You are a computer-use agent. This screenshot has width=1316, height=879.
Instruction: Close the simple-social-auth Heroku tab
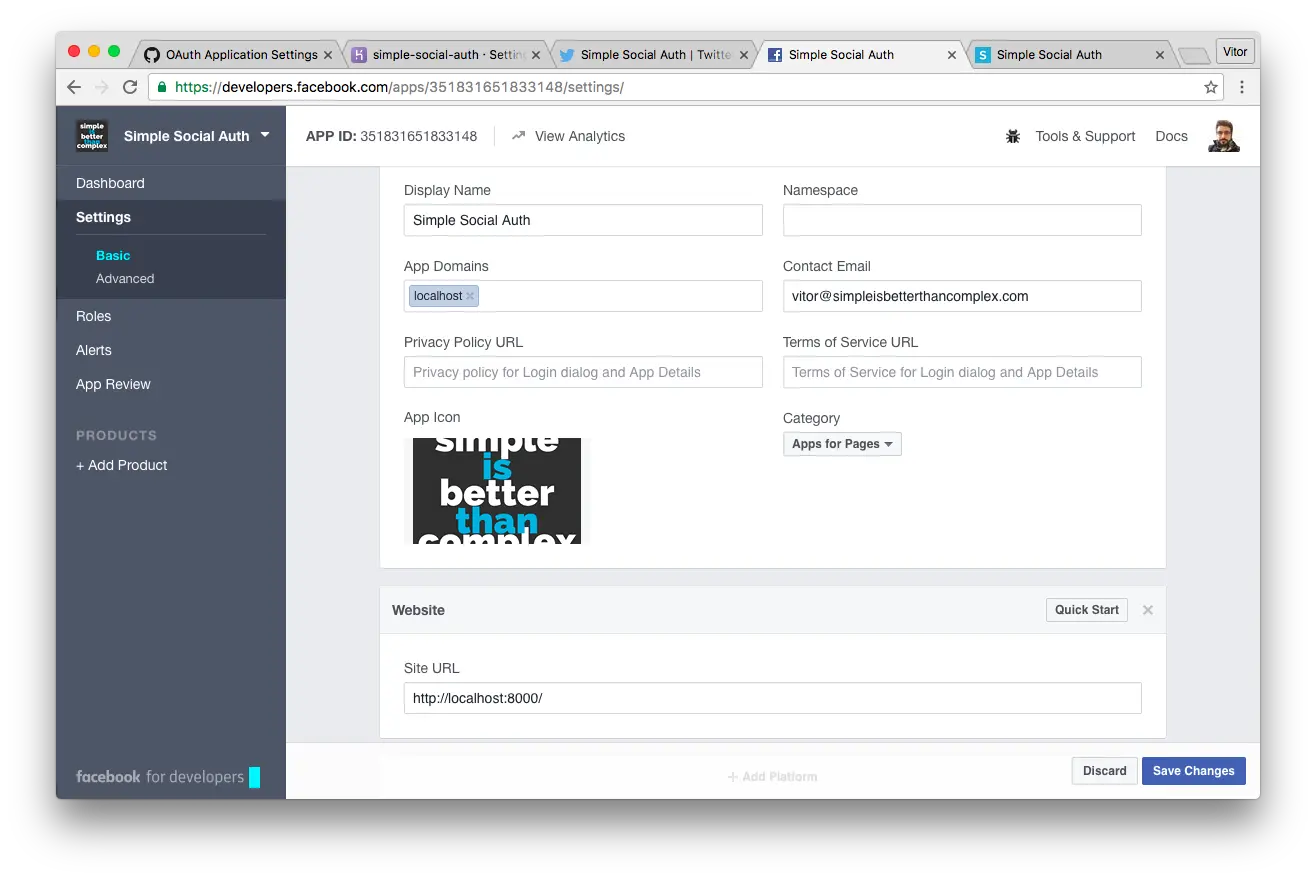coord(536,55)
